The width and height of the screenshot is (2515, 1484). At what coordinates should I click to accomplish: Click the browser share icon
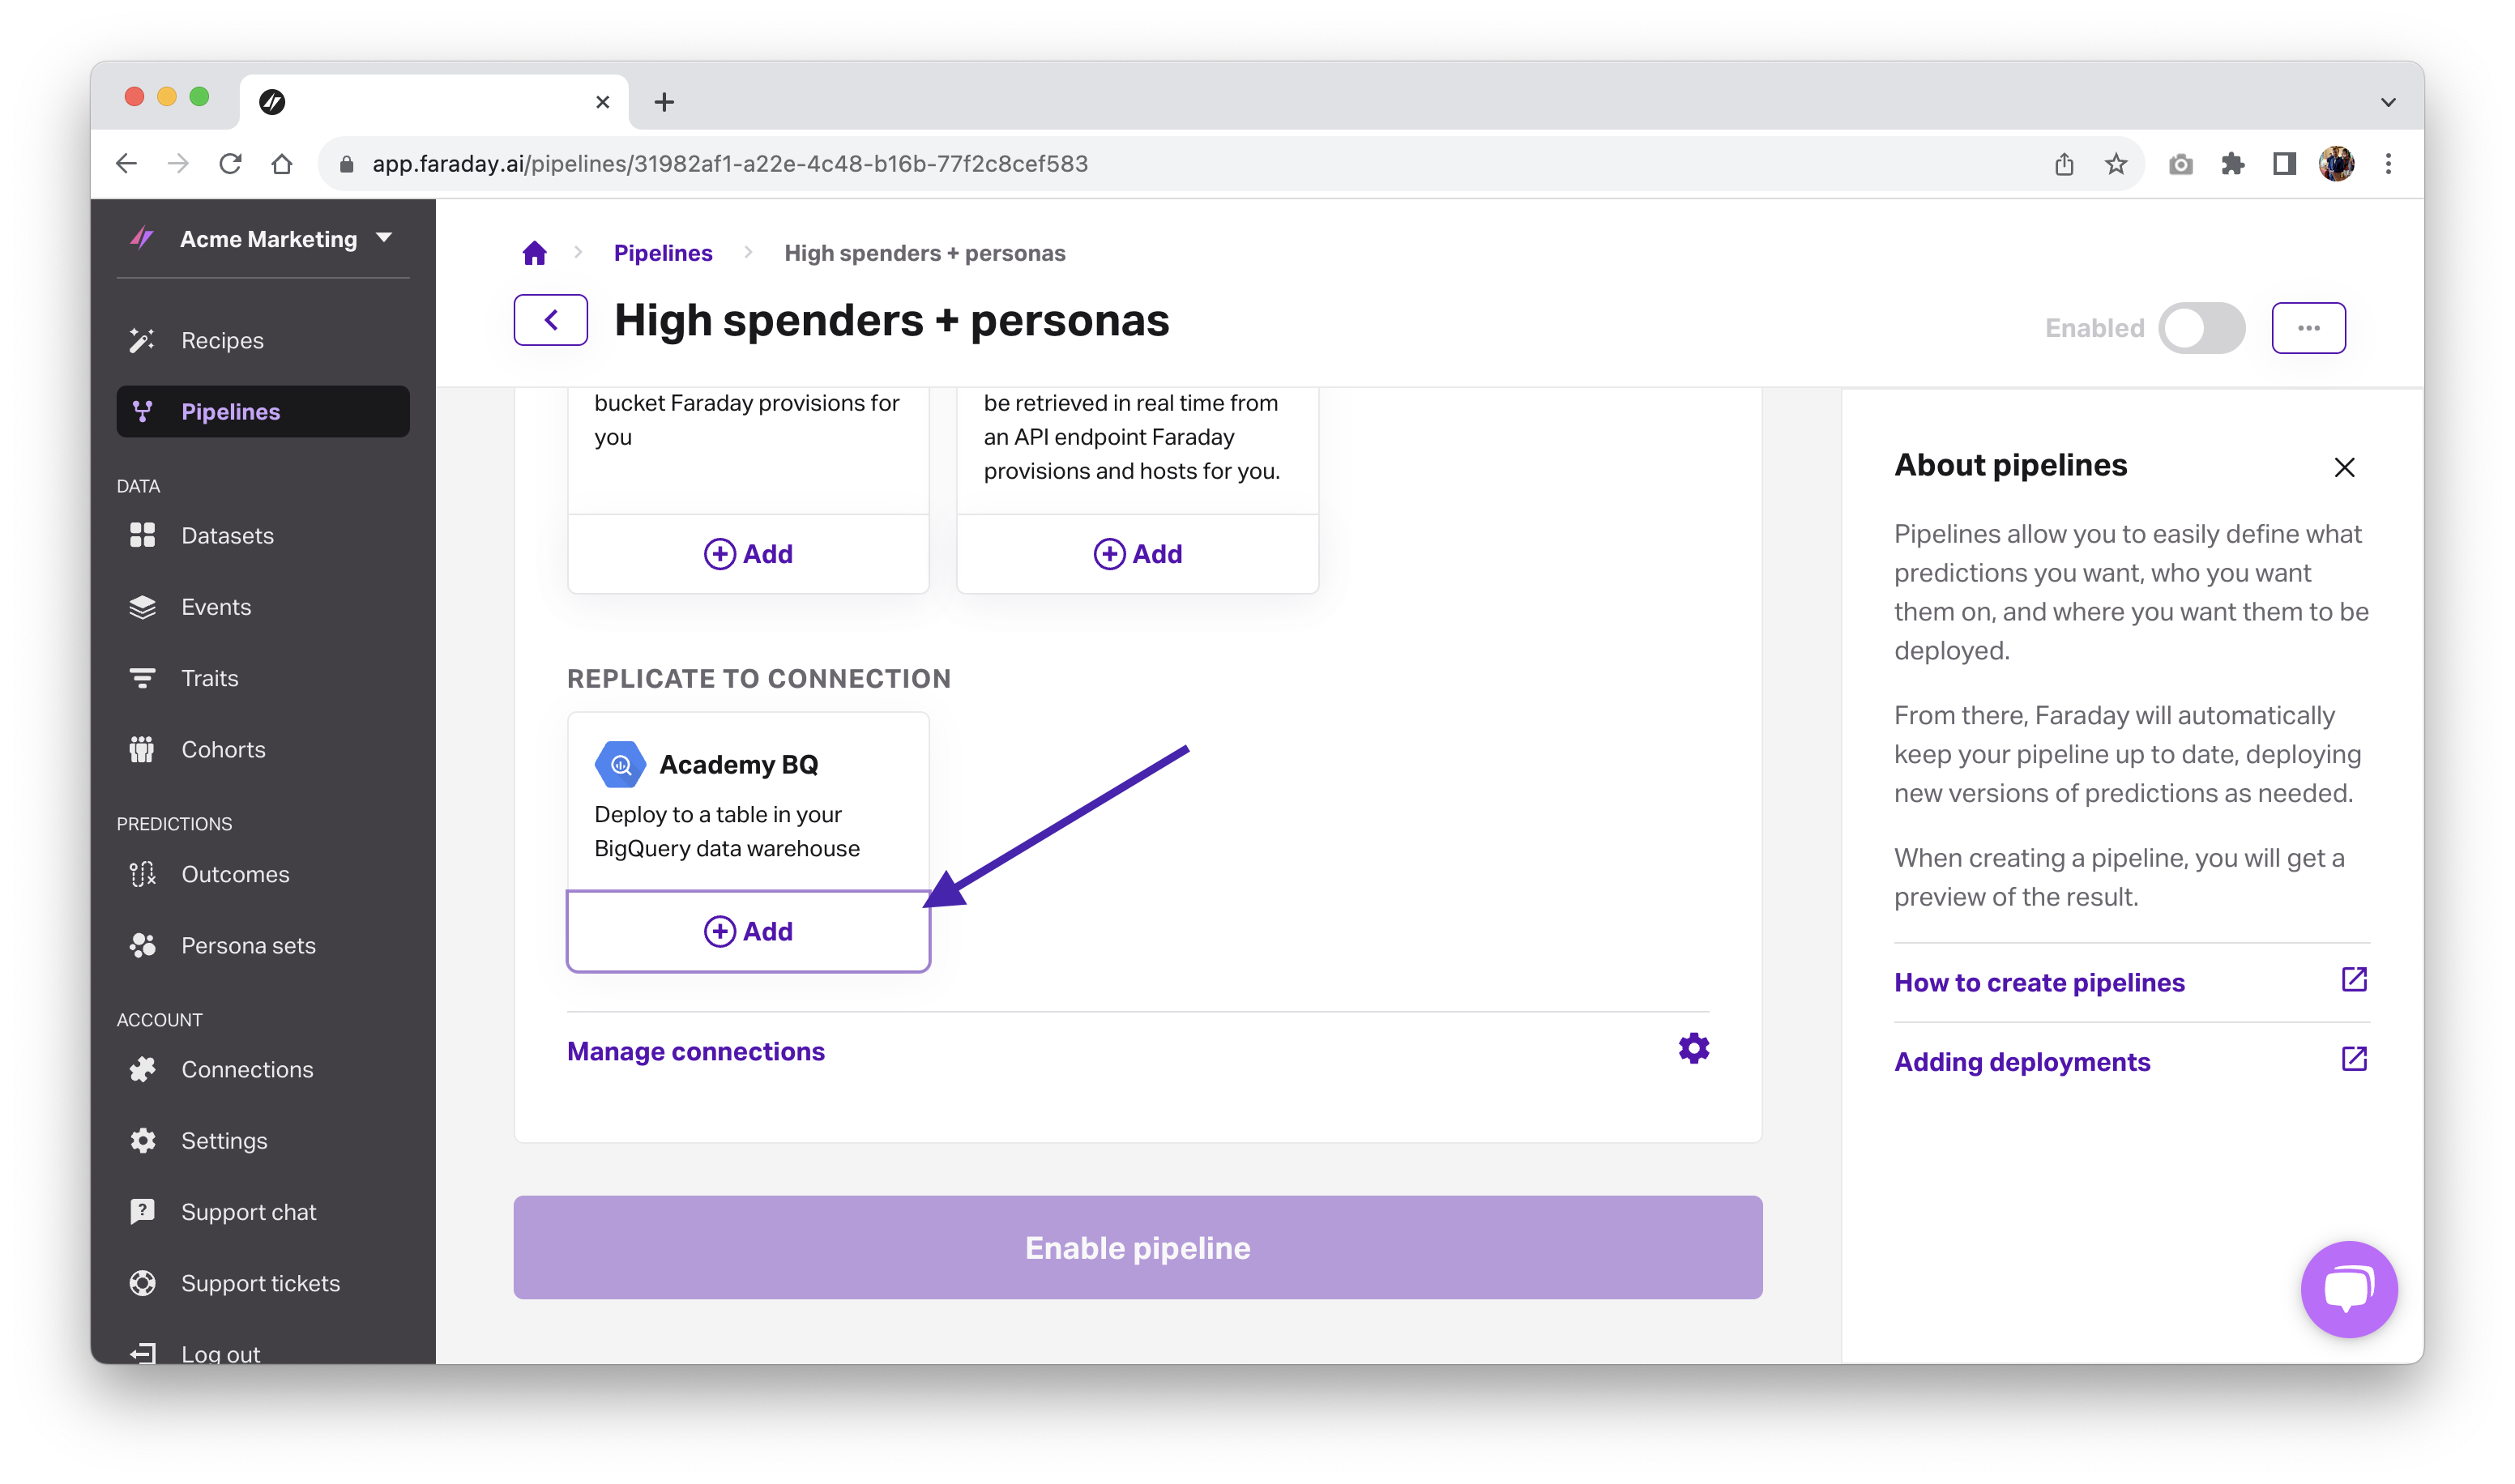click(x=2064, y=164)
